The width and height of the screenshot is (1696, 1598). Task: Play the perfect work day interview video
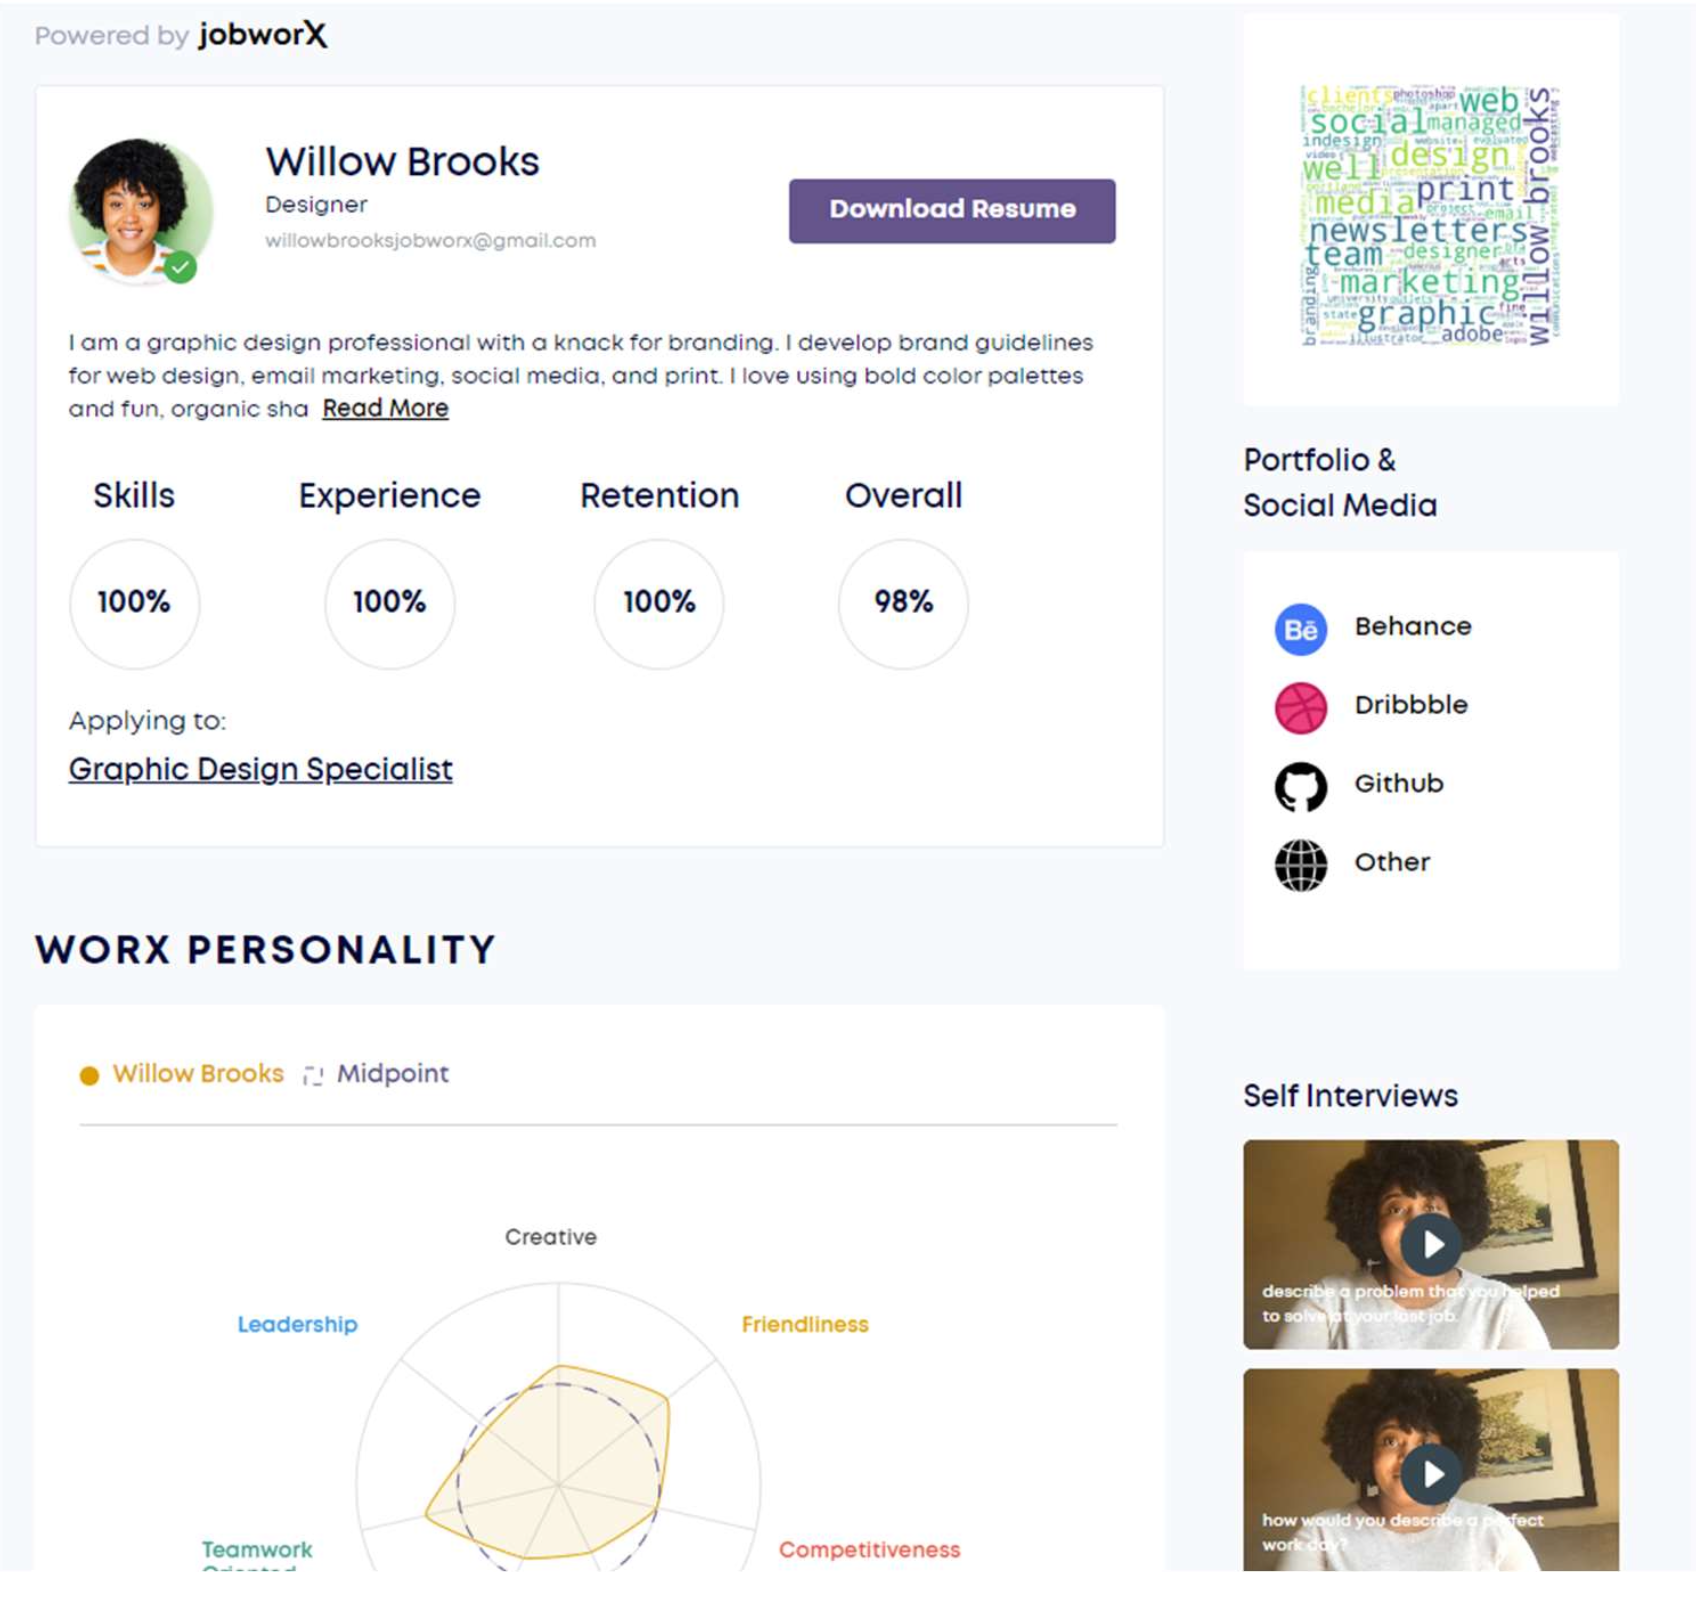[1430, 1472]
